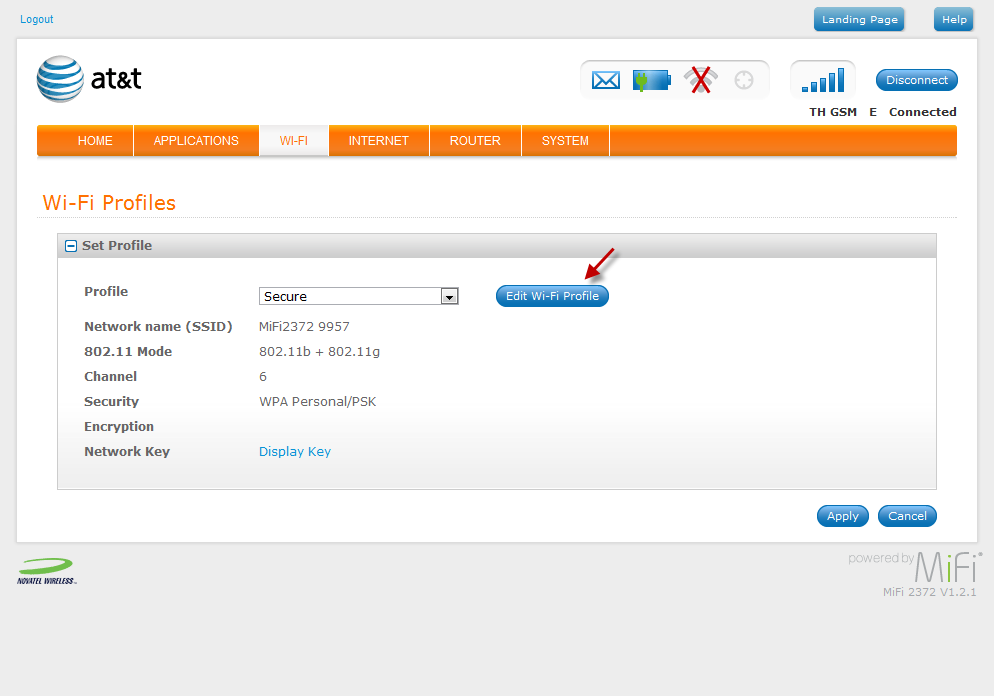The height and width of the screenshot is (696, 994).
Task: Click the TH GSM network label
Action: pos(833,112)
